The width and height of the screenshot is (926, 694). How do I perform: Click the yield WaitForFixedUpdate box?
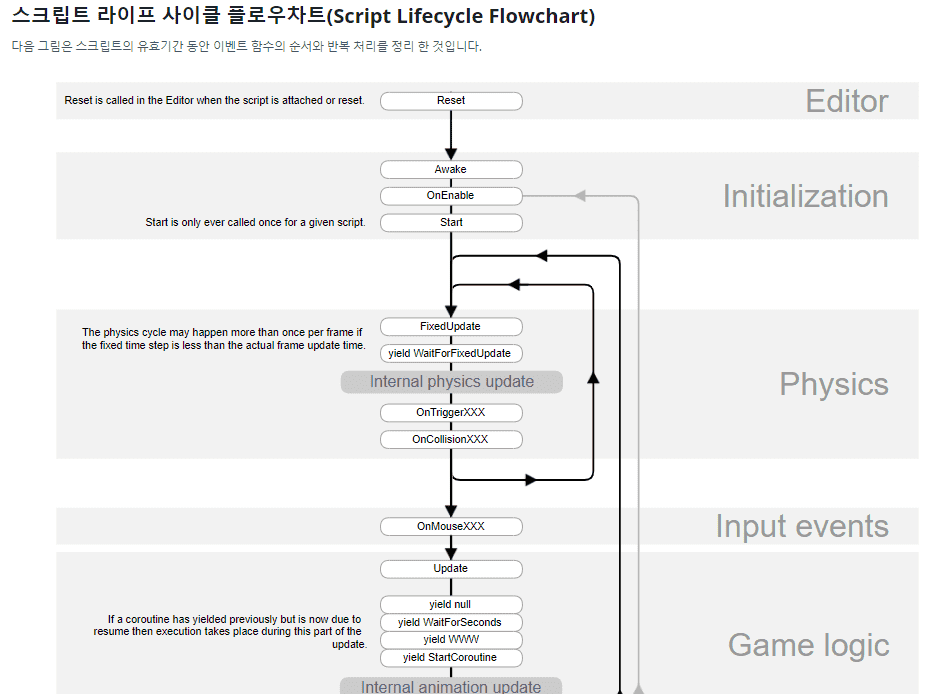point(451,353)
